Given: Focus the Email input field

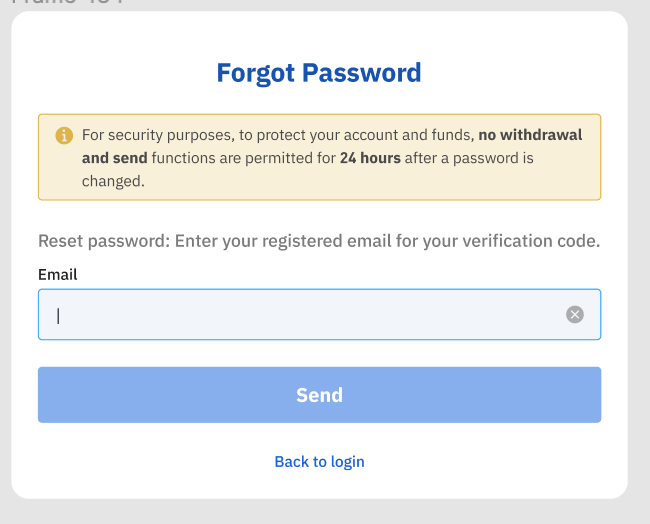Looking at the screenshot, I should [300, 315].
